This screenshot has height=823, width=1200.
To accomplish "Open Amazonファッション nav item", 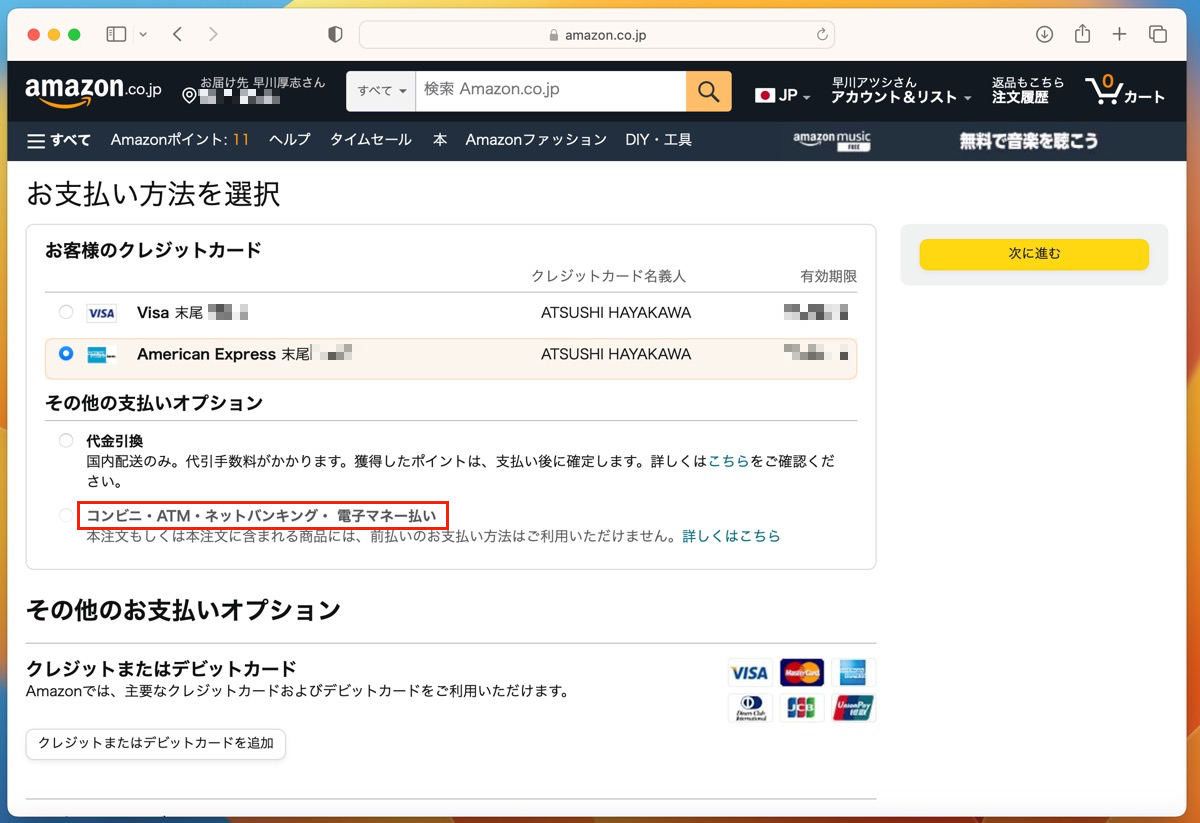I will point(536,140).
